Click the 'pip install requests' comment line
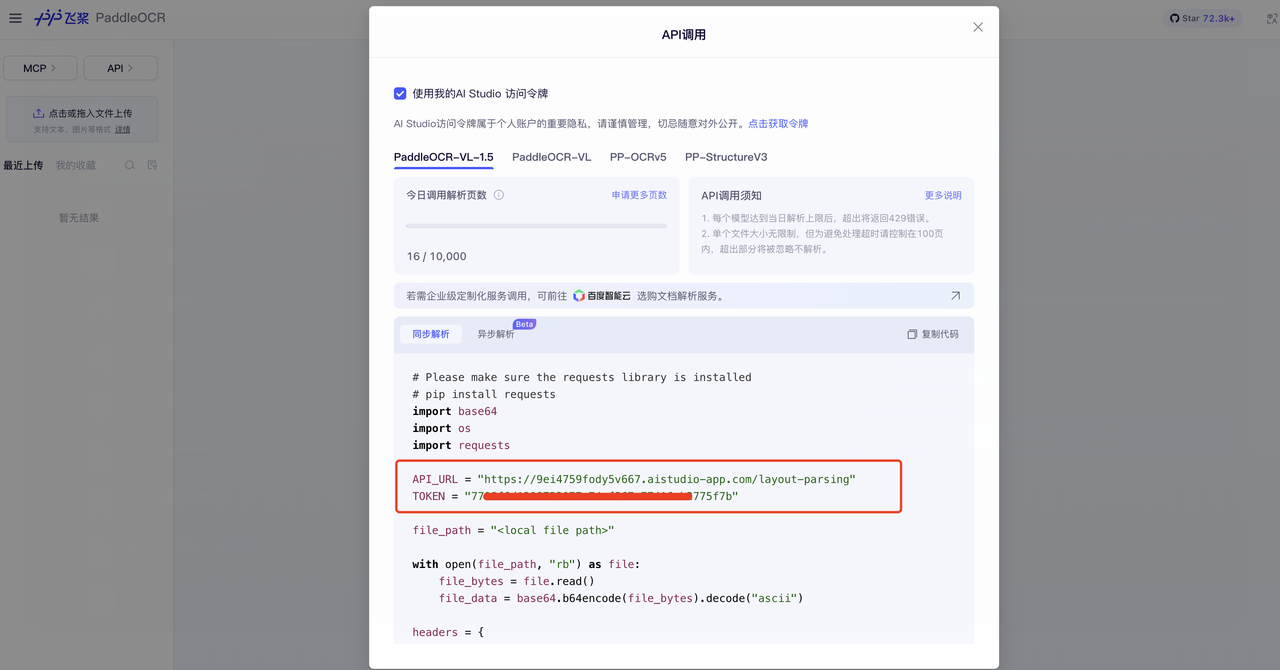The height and width of the screenshot is (670, 1280). point(484,394)
